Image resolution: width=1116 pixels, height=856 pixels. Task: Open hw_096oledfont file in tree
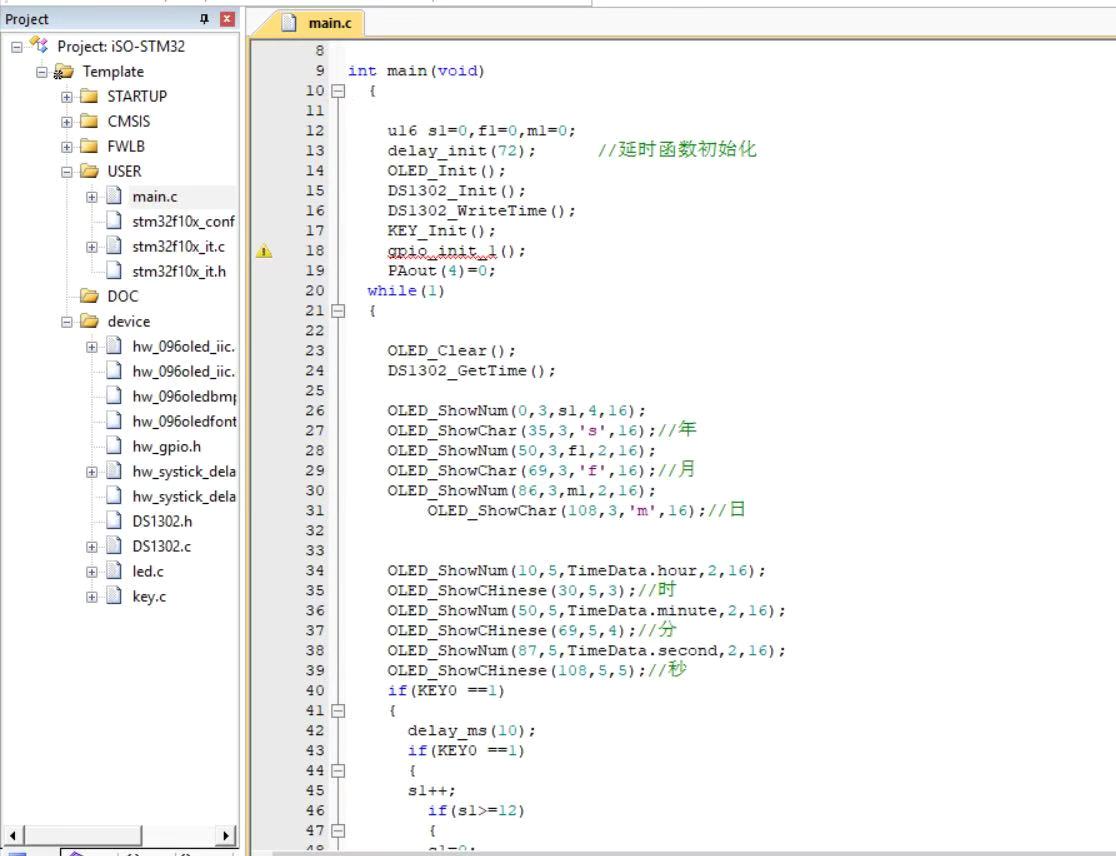click(184, 421)
